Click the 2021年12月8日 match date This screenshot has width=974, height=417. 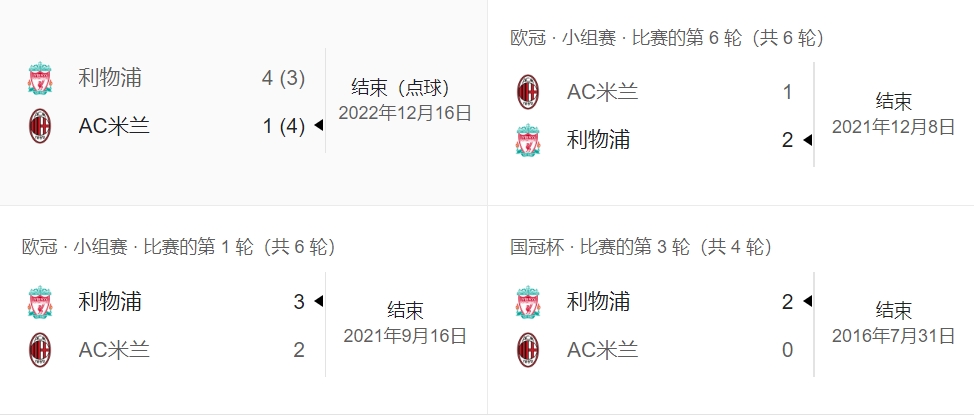[x=893, y=126]
